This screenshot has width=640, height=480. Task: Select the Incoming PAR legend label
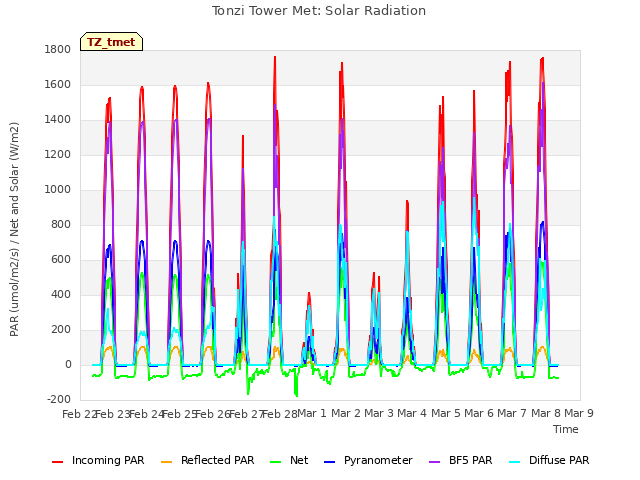[x=108, y=460]
